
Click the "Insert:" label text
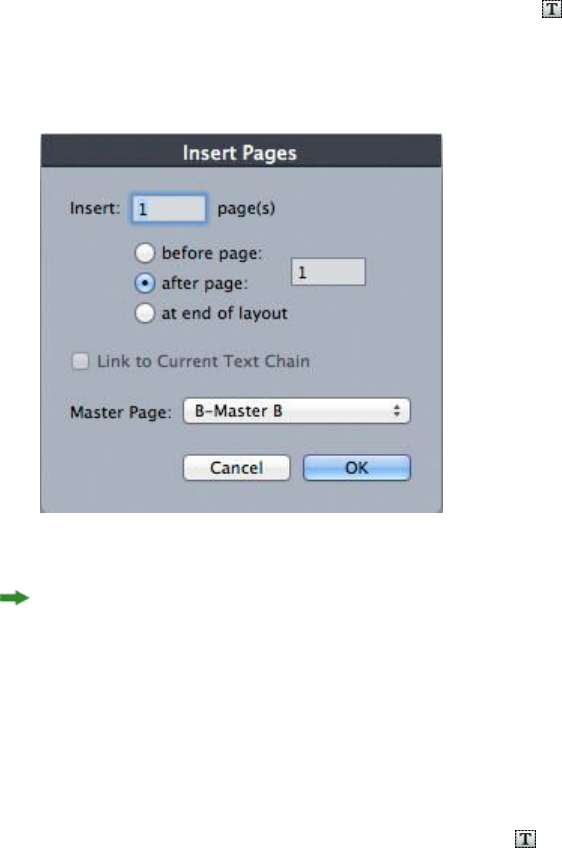pyautogui.click(x=95, y=208)
